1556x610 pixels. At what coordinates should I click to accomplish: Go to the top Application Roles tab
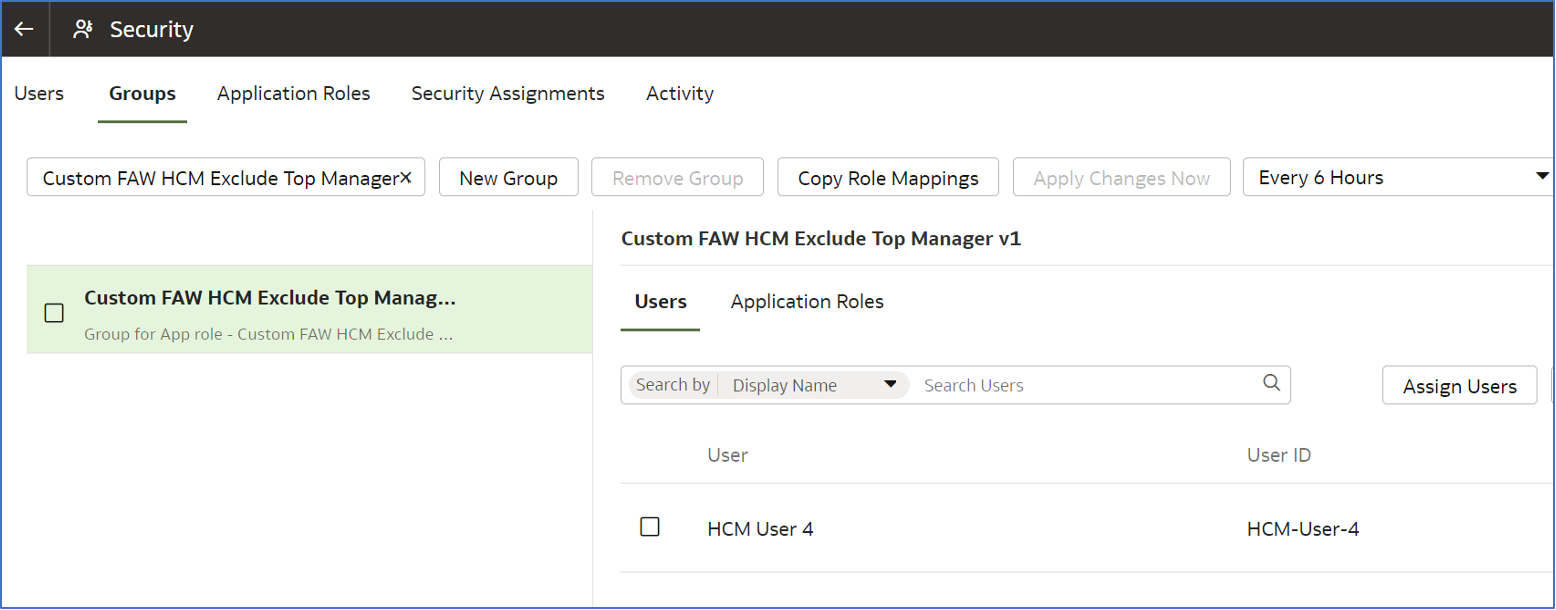pos(293,93)
